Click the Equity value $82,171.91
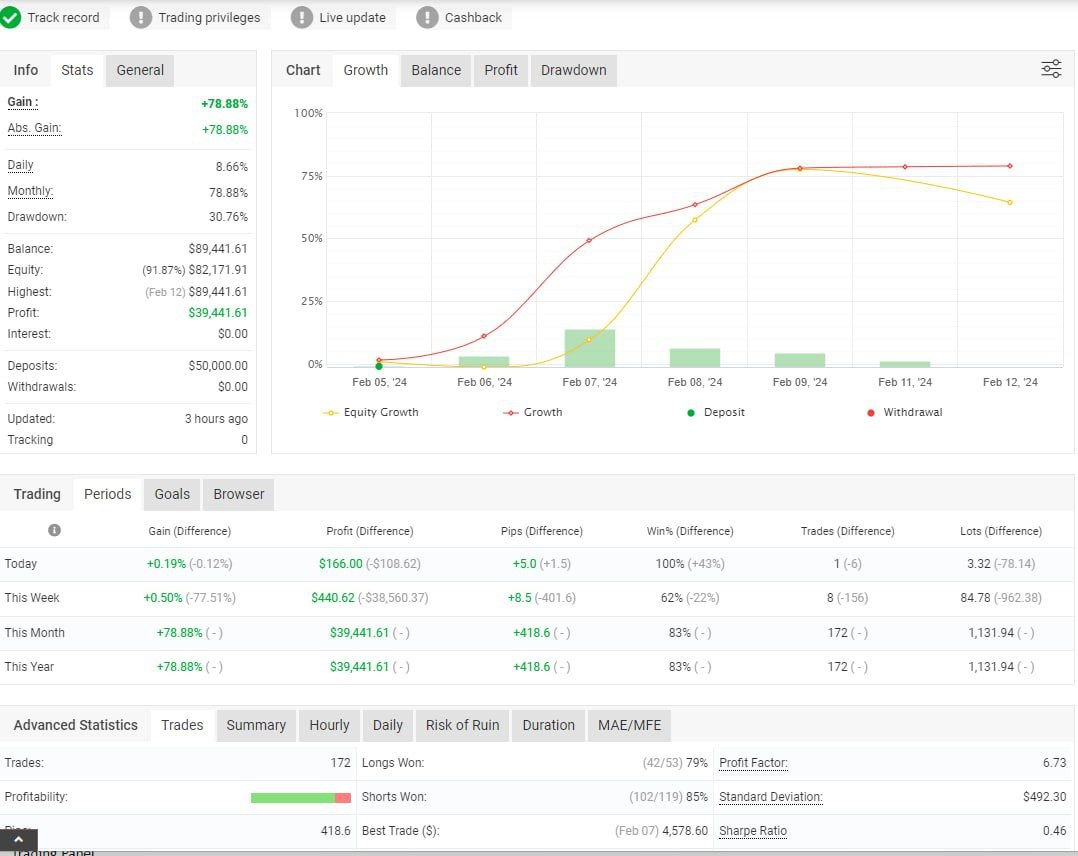The height and width of the screenshot is (856, 1078). point(218,270)
